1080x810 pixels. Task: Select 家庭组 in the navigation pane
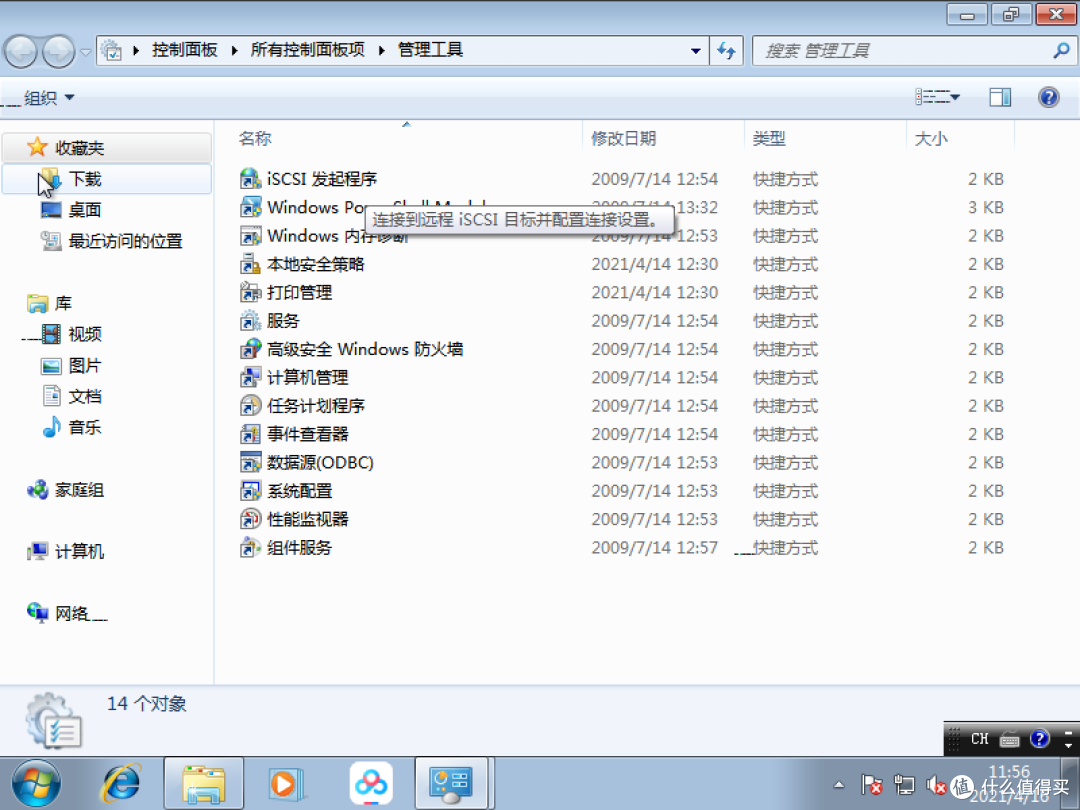[79, 490]
